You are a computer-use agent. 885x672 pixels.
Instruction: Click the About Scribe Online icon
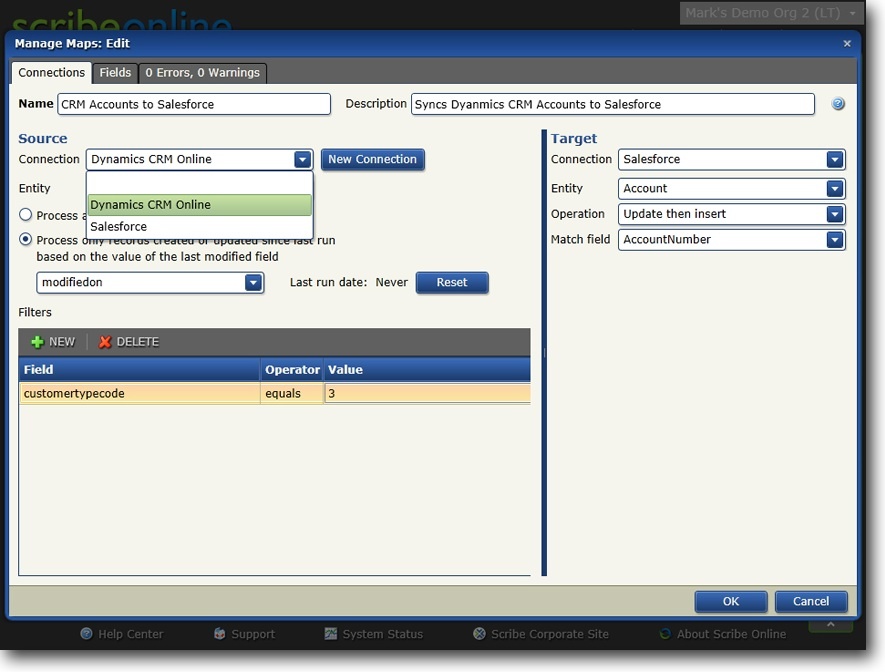pyautogui.click(x=665, y=634)
